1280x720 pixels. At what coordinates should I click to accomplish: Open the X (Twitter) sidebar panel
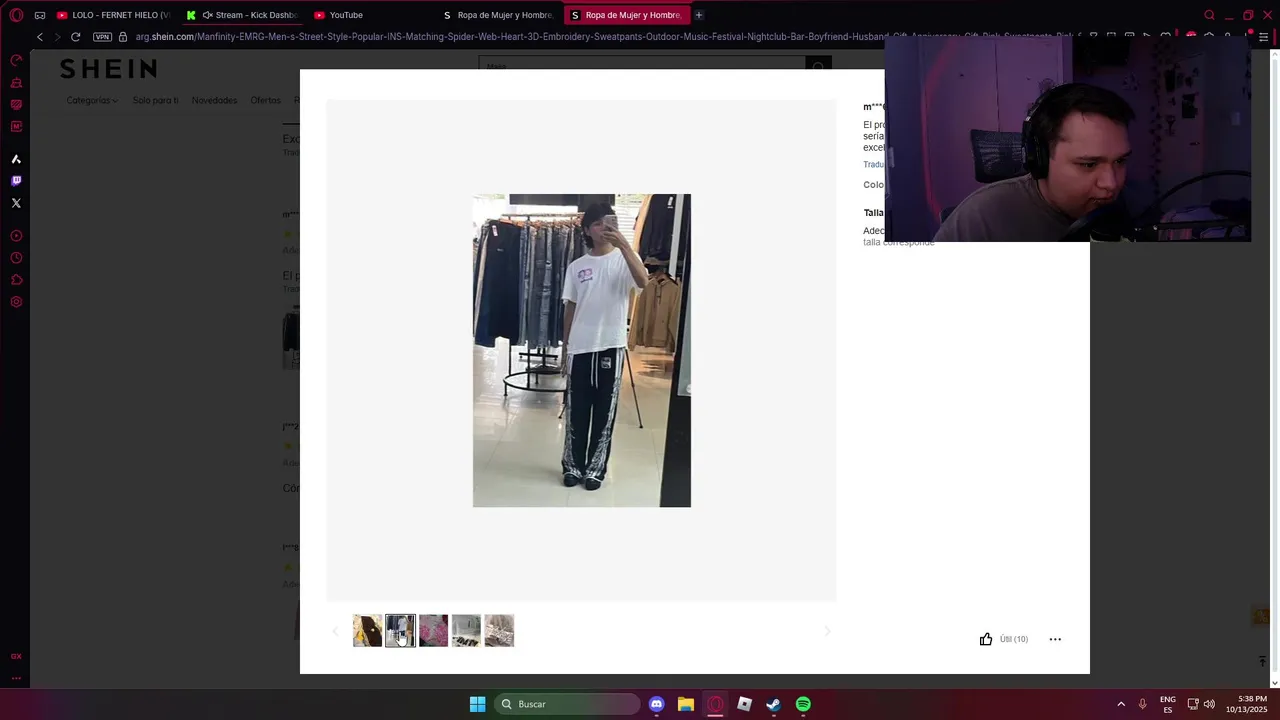tap(16, 203)
